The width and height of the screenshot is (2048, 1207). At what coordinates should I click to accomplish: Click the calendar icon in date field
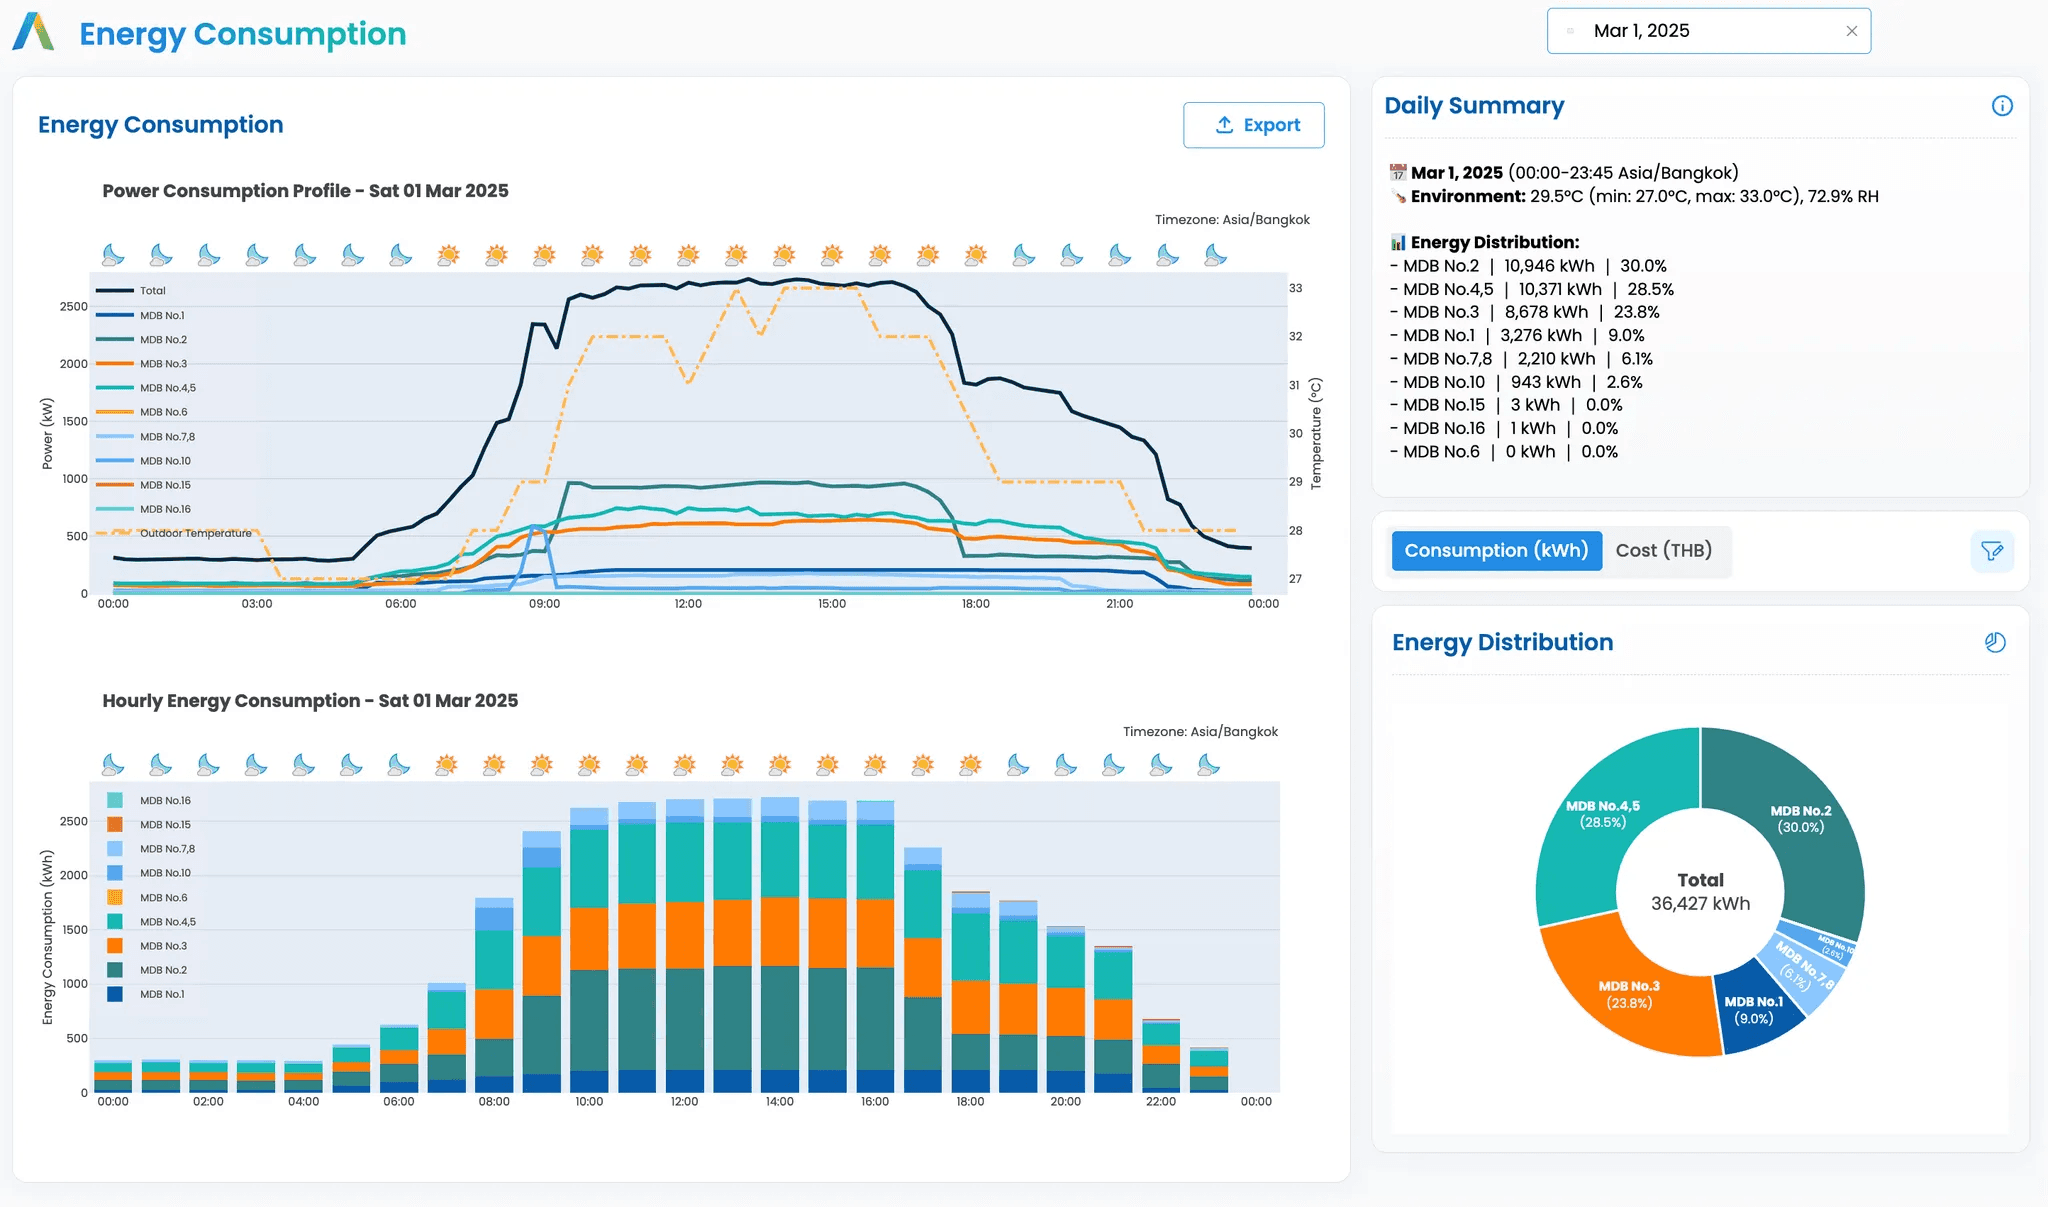[x=1570, y=31]
